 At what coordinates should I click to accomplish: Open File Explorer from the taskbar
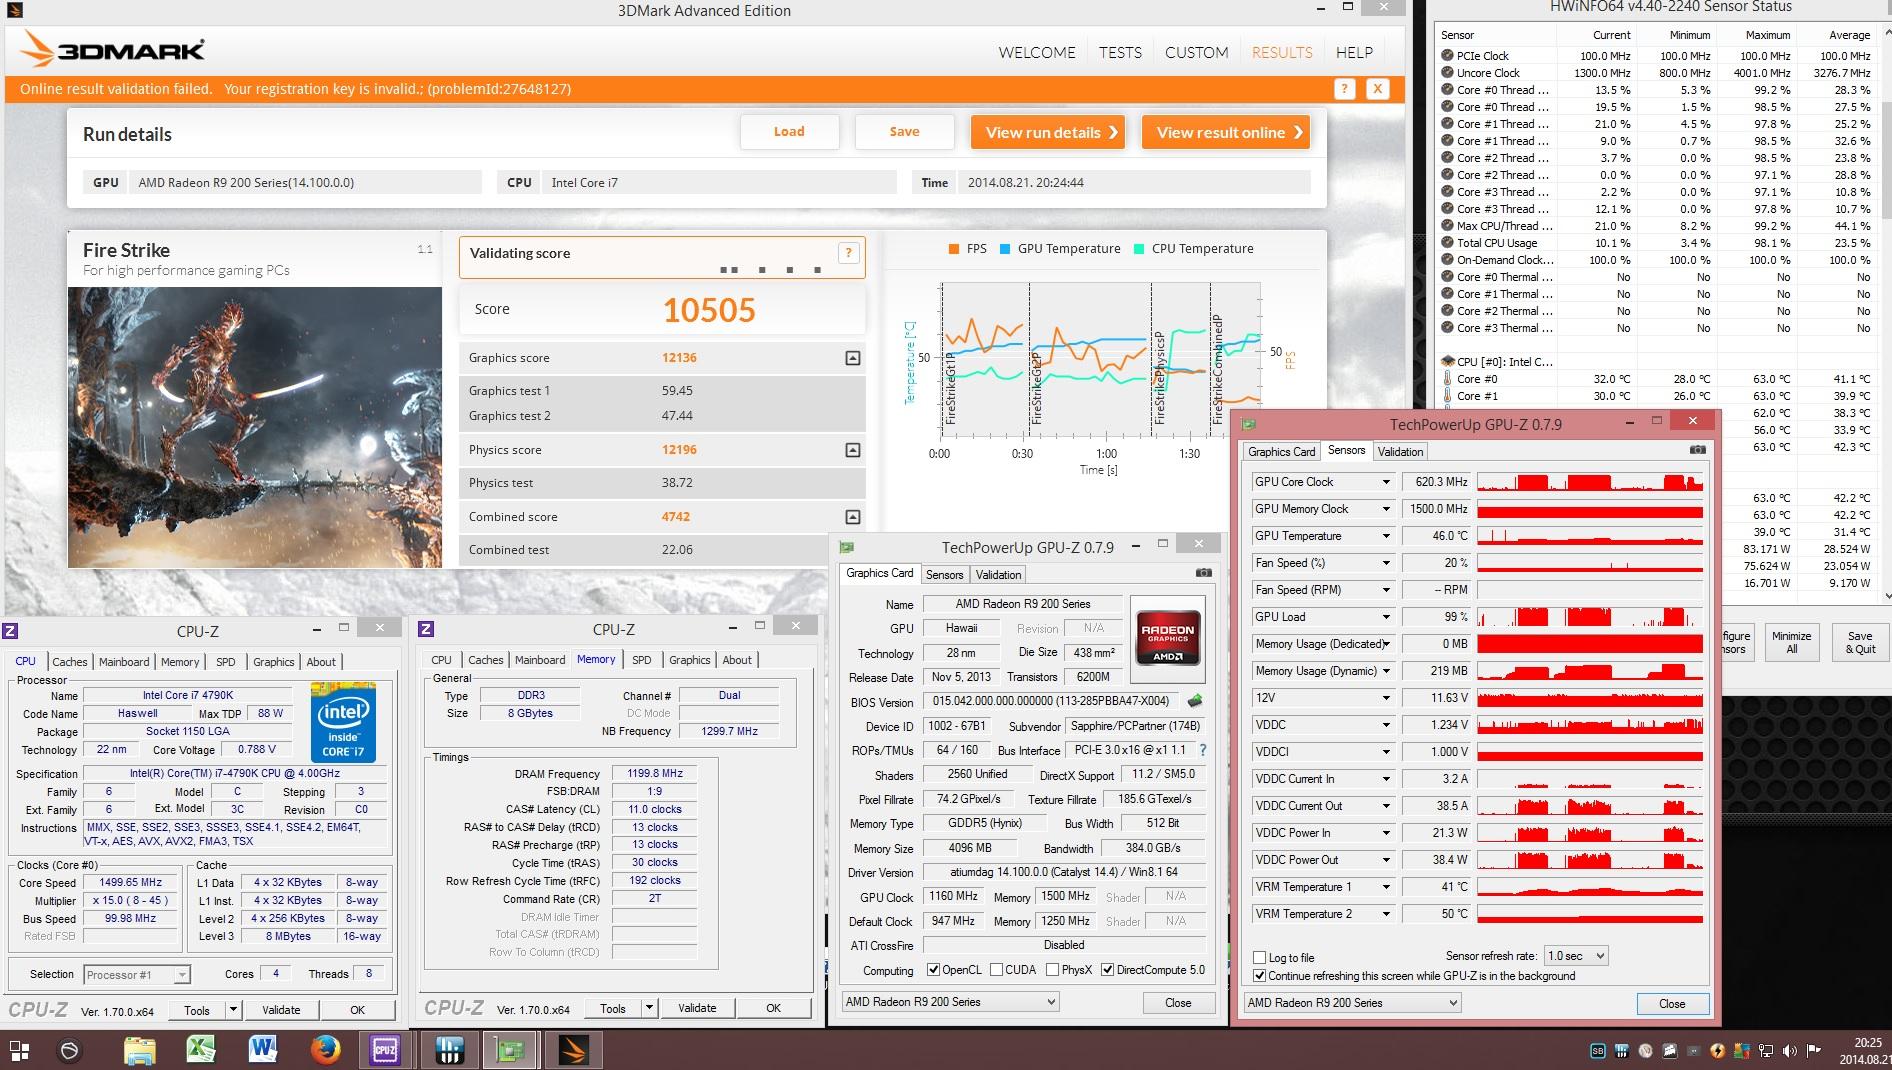click(140, 1050)
